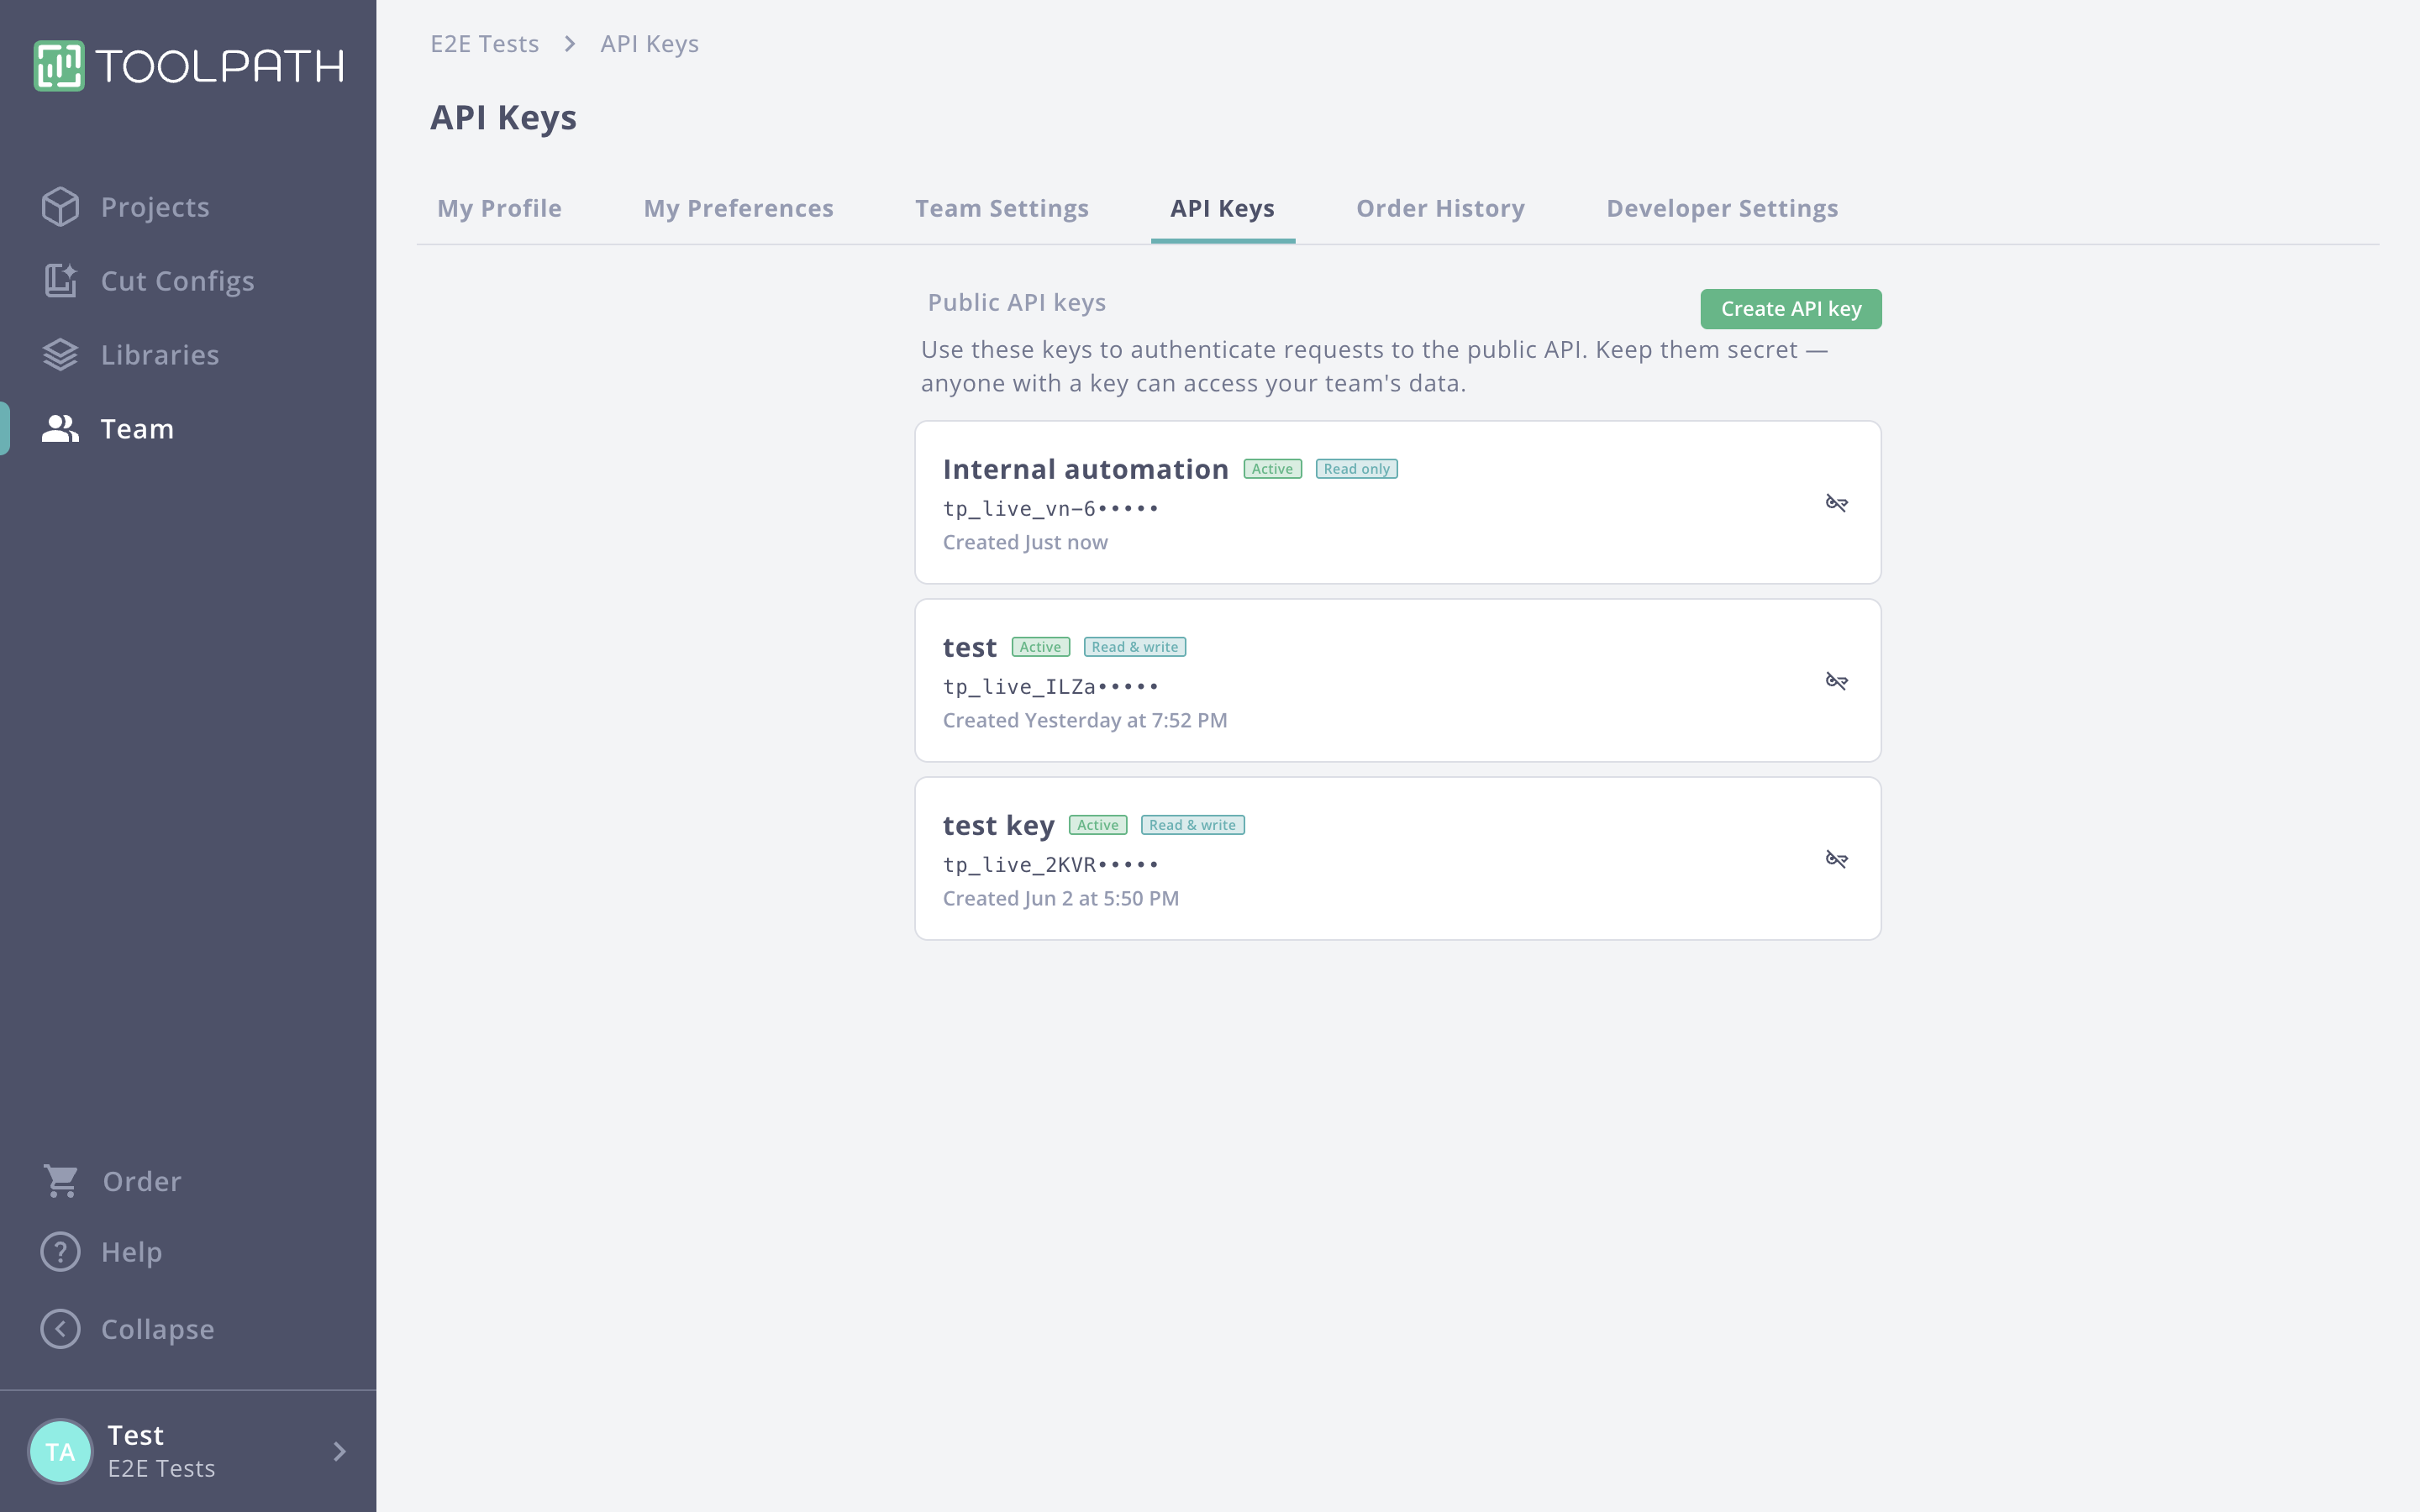
Task: Select the API Keys tab
Action: tap(1222, 208)
